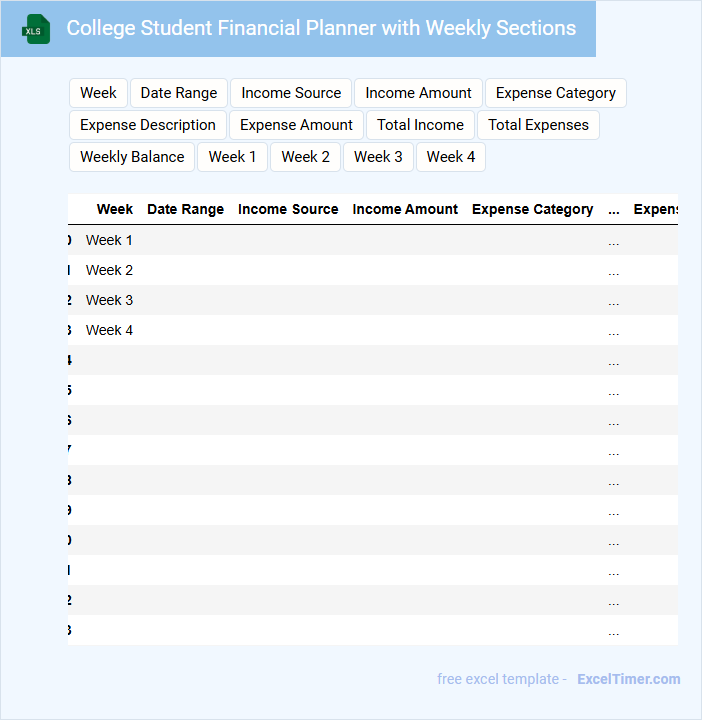Select the Expense Description tag
This screenshot has width=702, height=720.
(148, 125)
